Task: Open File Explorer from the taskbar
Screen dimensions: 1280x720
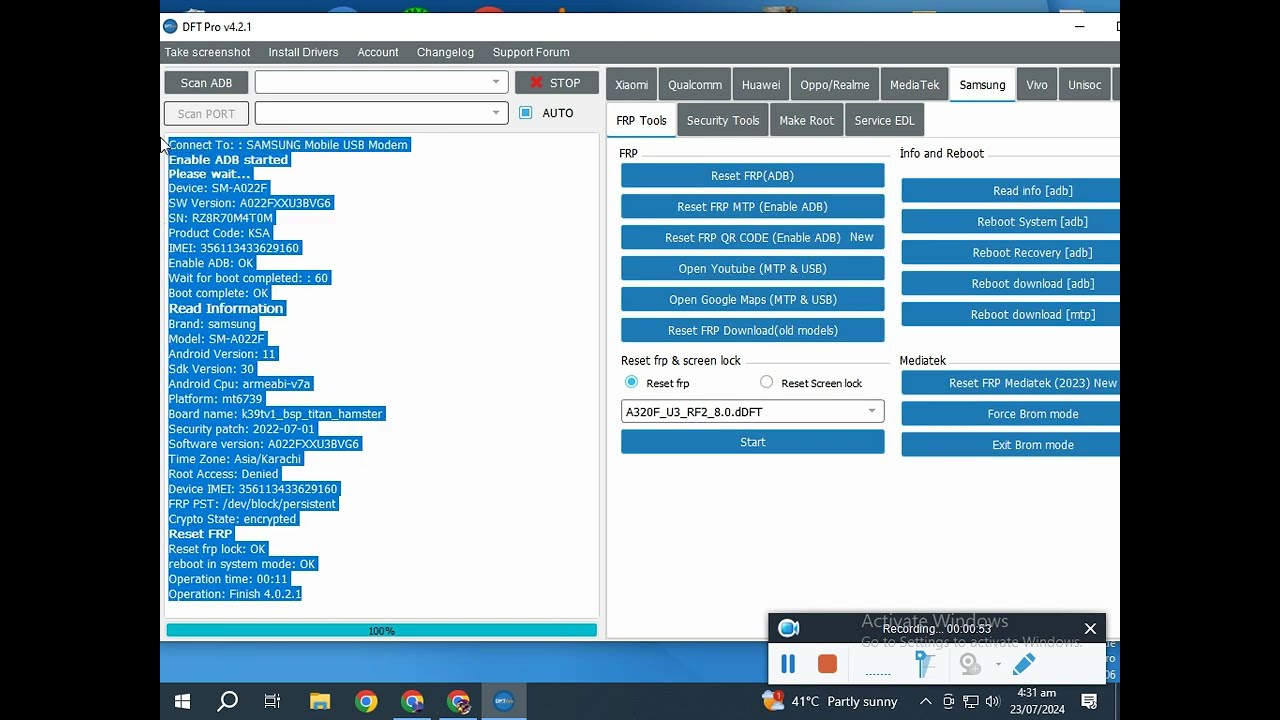Action: (x=319, y=701)
